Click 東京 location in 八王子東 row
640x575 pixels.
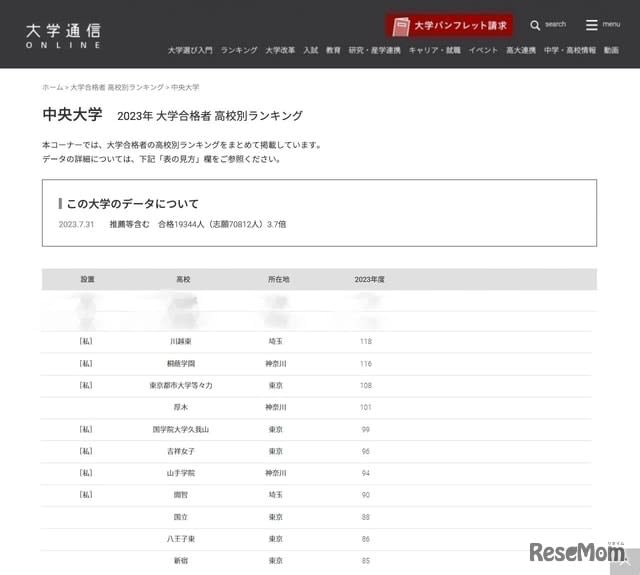click(x=276, y=539)
